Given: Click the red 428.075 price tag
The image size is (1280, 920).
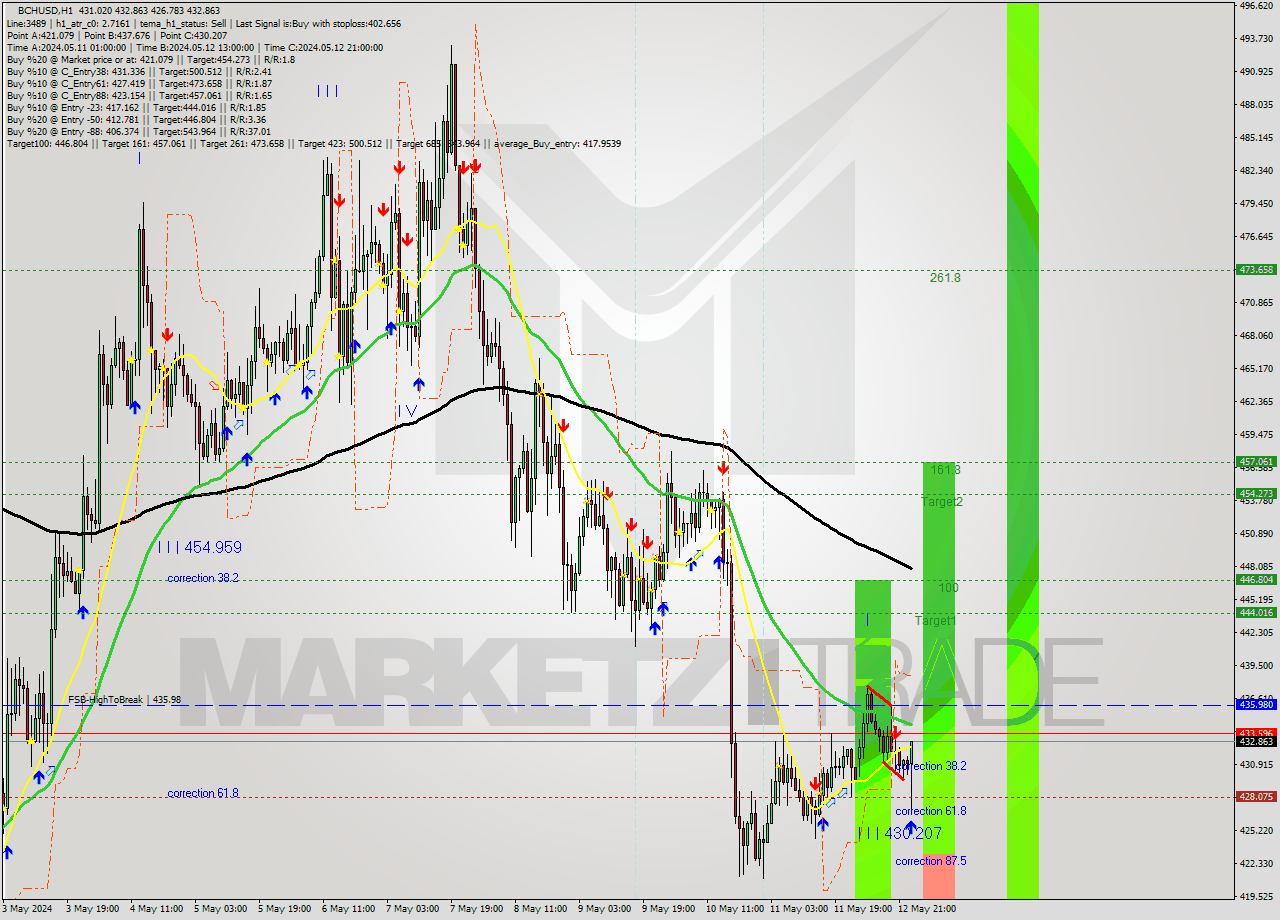Looking at the screenshot, I should 1256,797.
